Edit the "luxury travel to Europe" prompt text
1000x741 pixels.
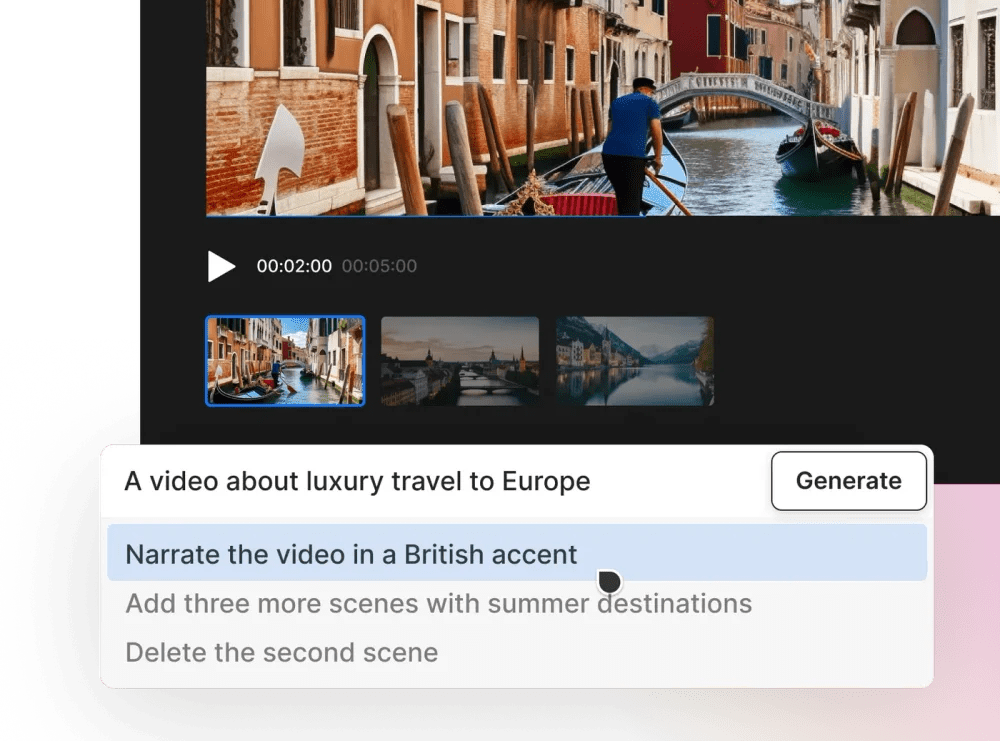coord(355,481)
